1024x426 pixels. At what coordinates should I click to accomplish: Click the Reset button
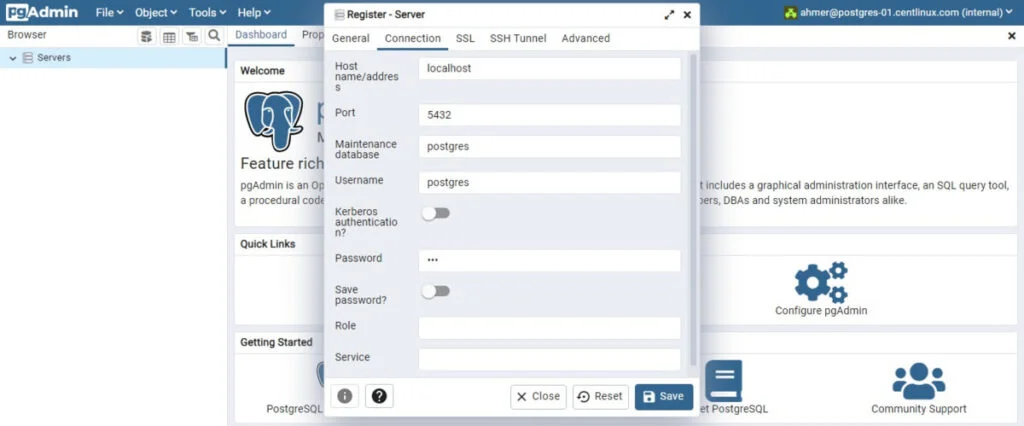coord(601,397)
